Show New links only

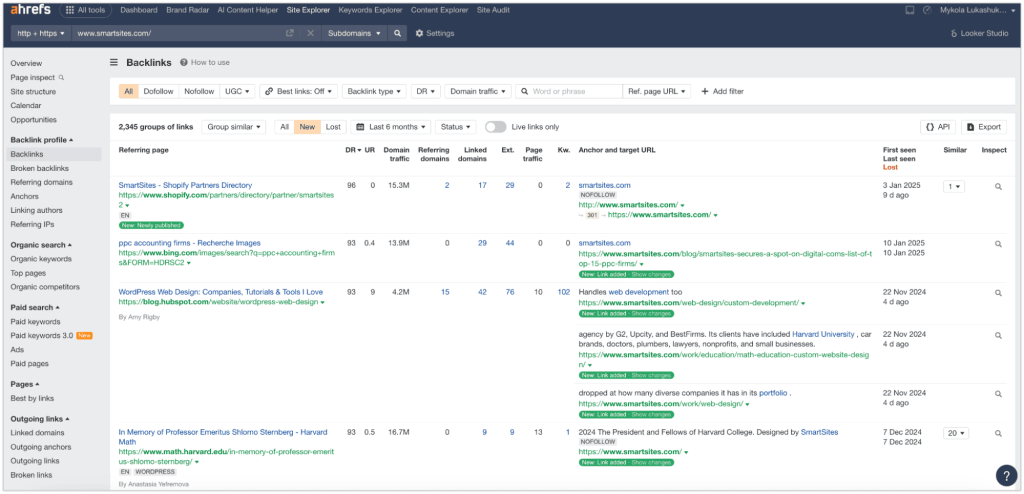307,127
